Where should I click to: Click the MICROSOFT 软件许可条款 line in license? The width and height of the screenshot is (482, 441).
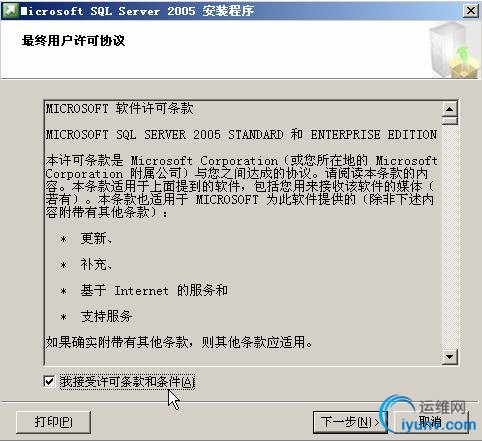(x=119, y=109)
